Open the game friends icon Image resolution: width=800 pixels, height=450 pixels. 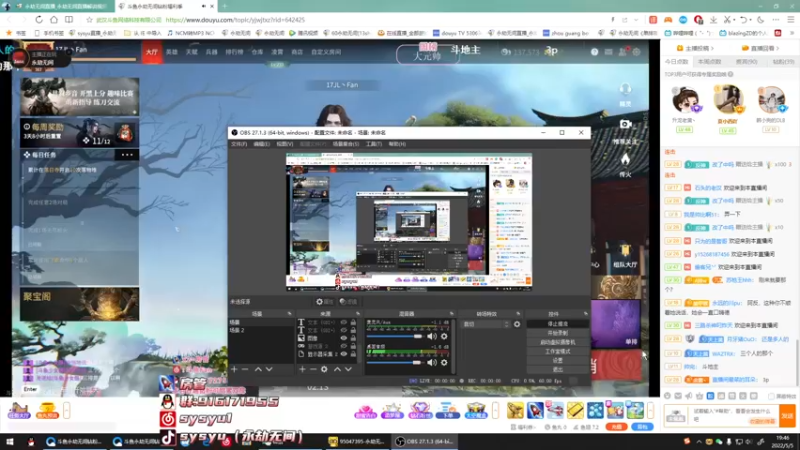pos(622,52)
